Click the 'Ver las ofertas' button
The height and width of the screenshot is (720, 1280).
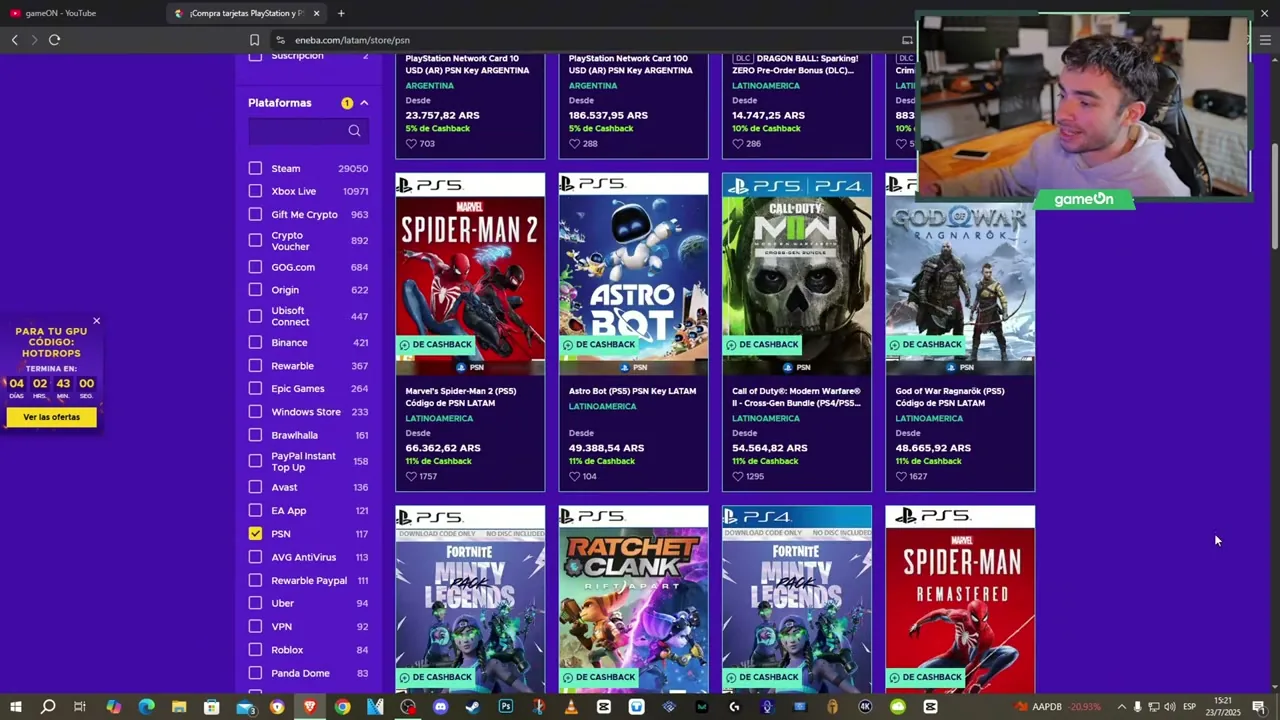tap(52, 417)
